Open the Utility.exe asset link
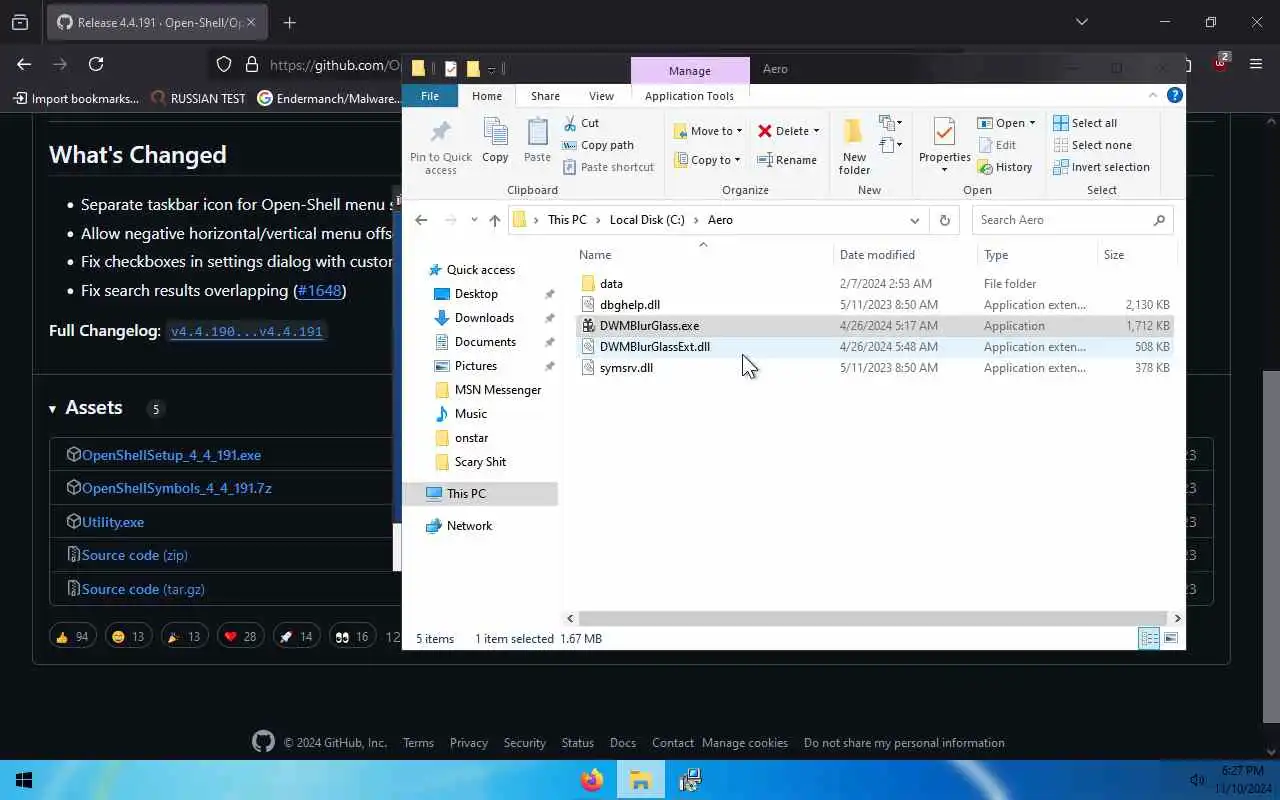 [113, 522]
